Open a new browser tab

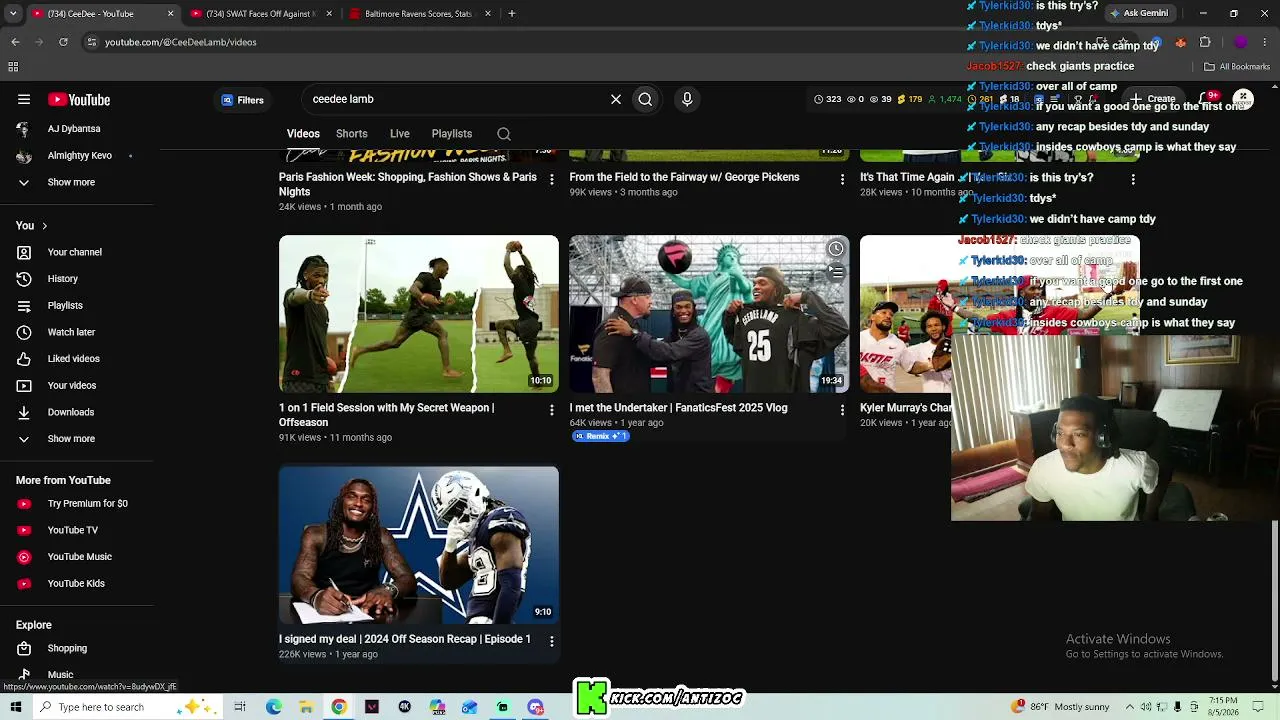(512, 14)
